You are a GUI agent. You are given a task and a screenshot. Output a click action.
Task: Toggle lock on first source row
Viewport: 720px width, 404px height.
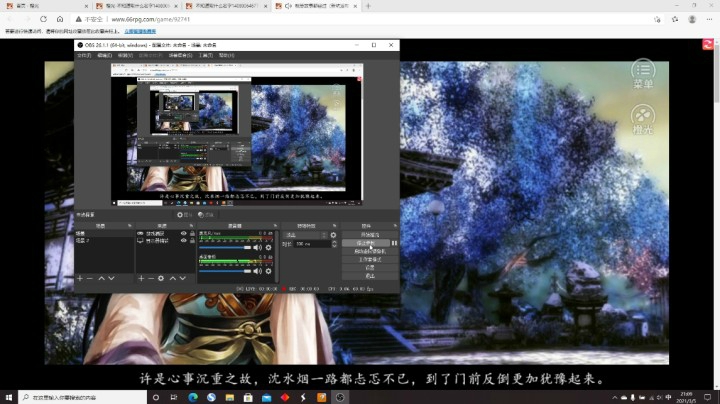(192, 234)
